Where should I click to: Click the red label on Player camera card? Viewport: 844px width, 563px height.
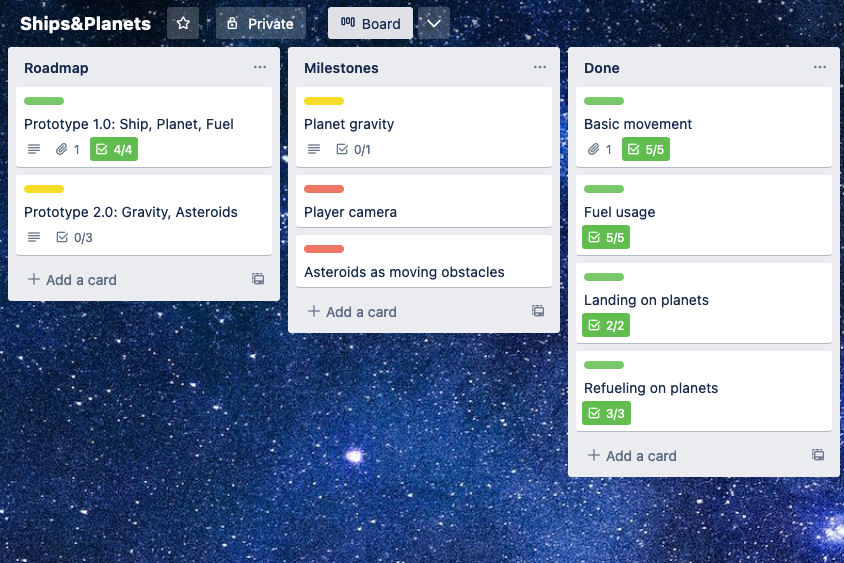[324, 189]
